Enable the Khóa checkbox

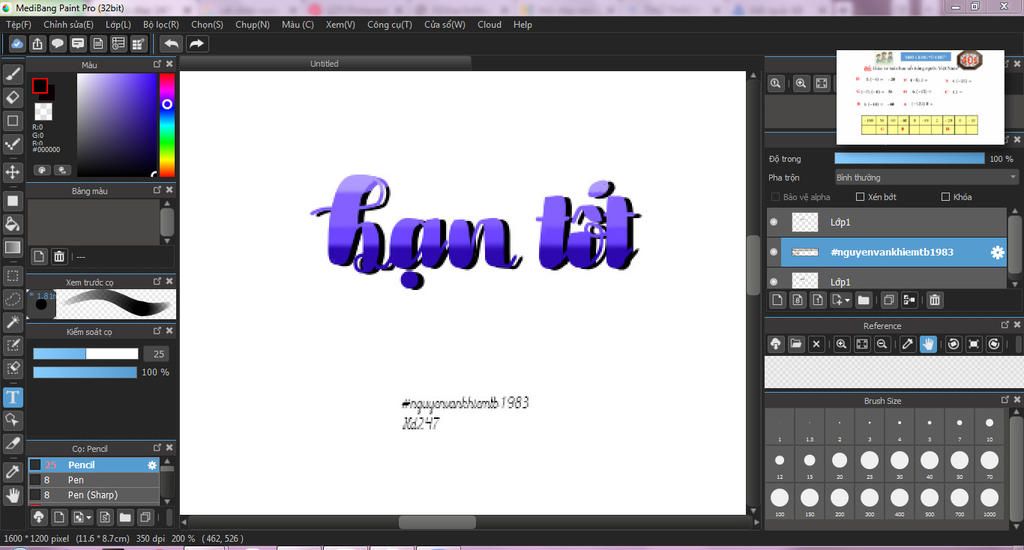(945, 197)
